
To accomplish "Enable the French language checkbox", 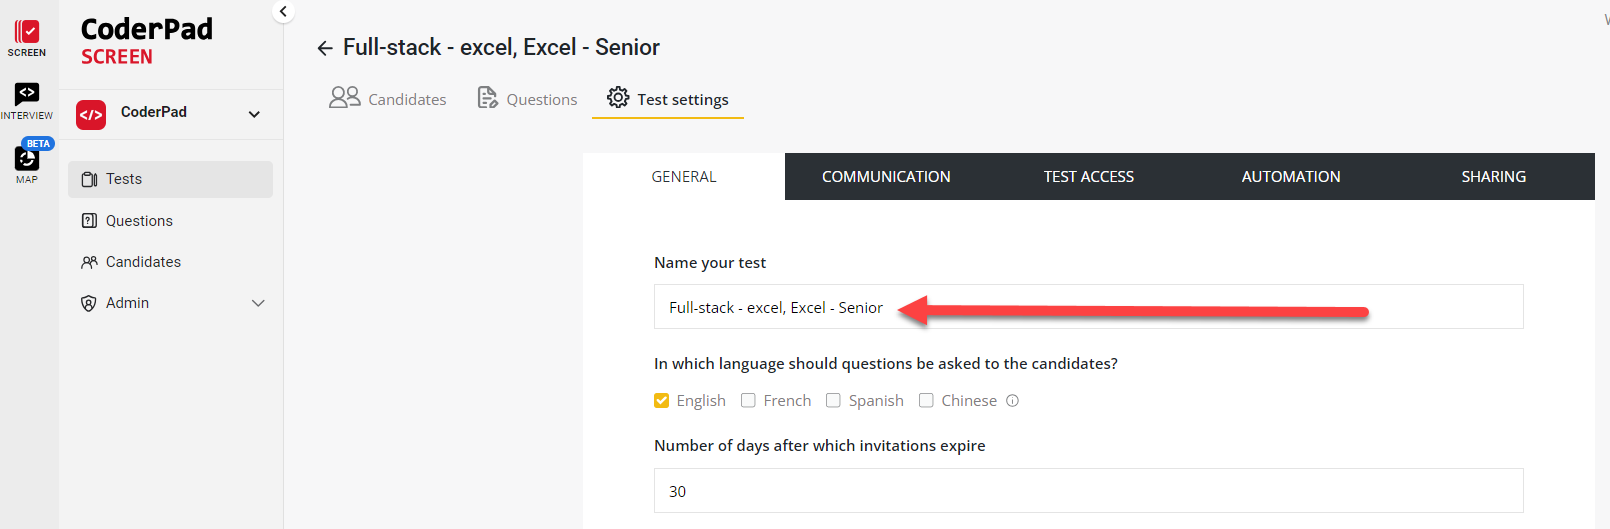I will click(x=748, y=401).
